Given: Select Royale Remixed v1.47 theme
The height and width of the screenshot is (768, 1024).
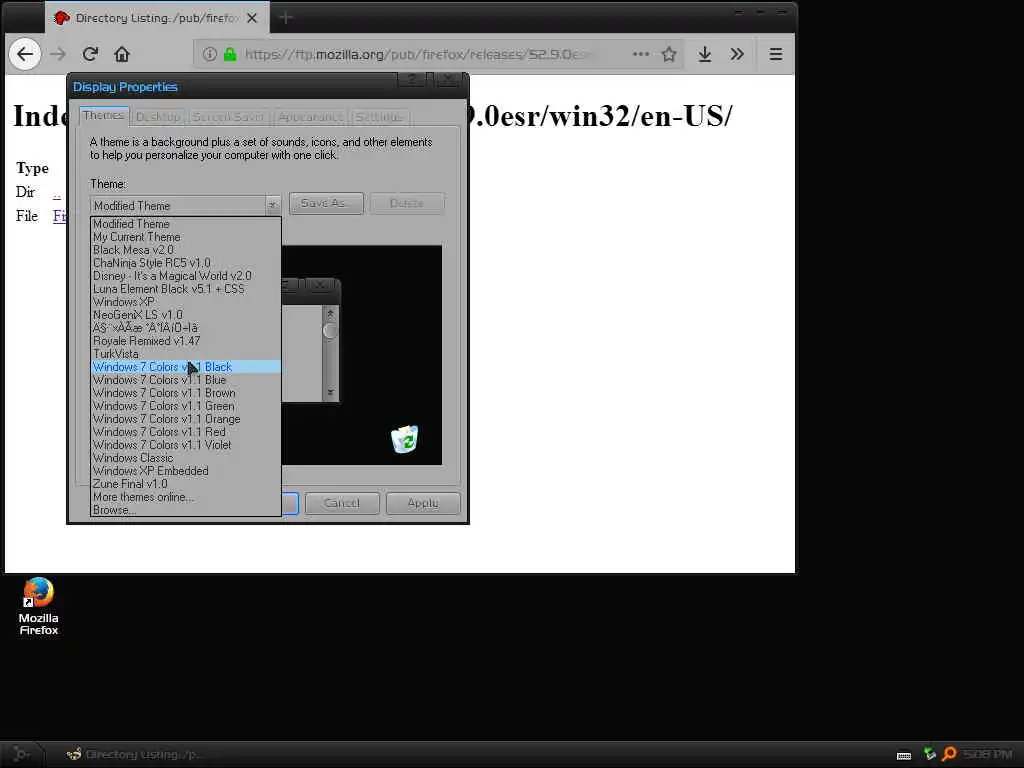Looking at the screenshot, I should coord(186,341).
